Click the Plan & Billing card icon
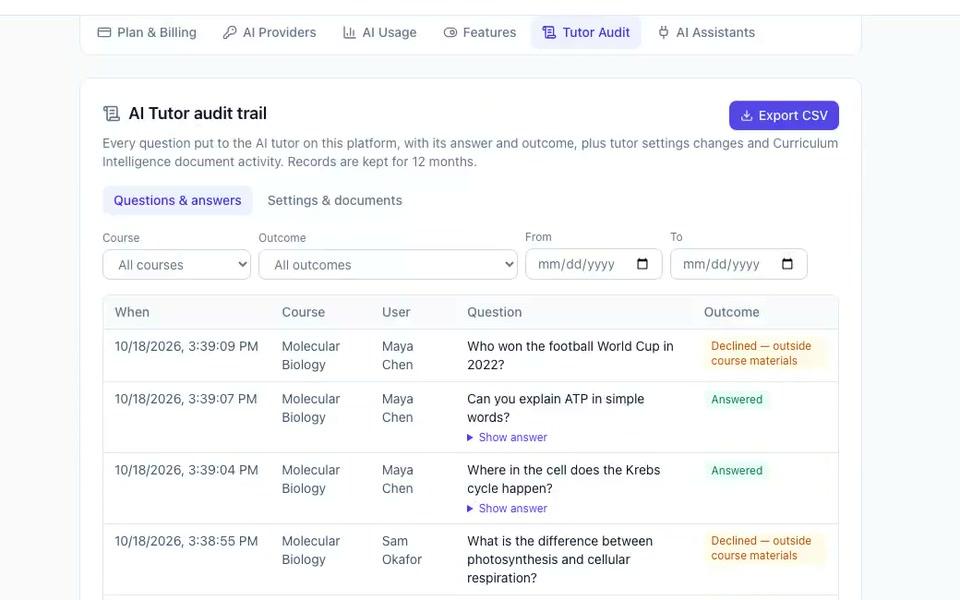This screenshot has width=960, height=600. click(x=104, y=32)
